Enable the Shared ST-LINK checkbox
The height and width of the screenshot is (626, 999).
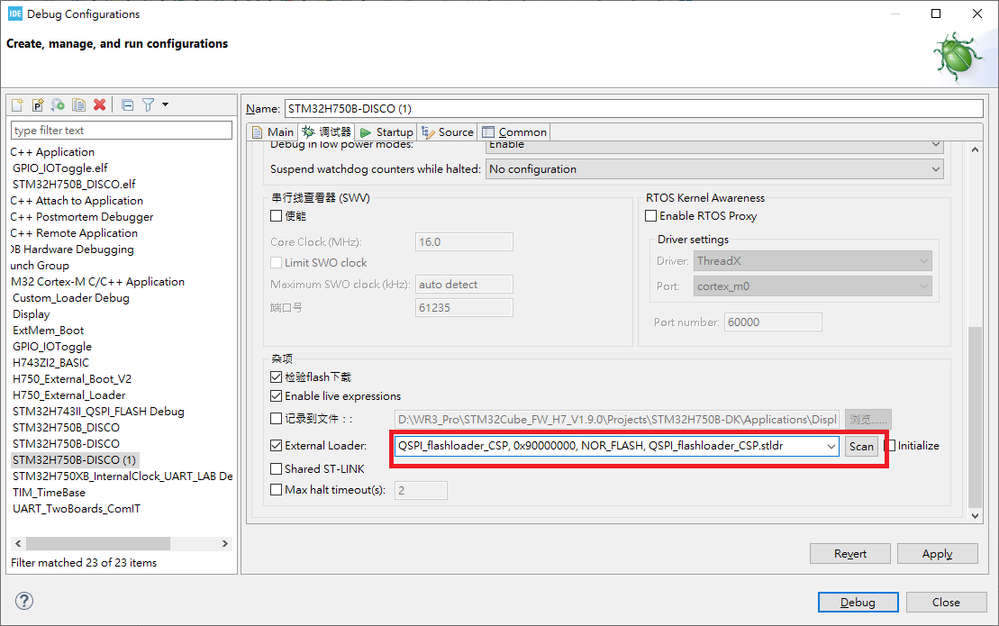click(276, 469)
